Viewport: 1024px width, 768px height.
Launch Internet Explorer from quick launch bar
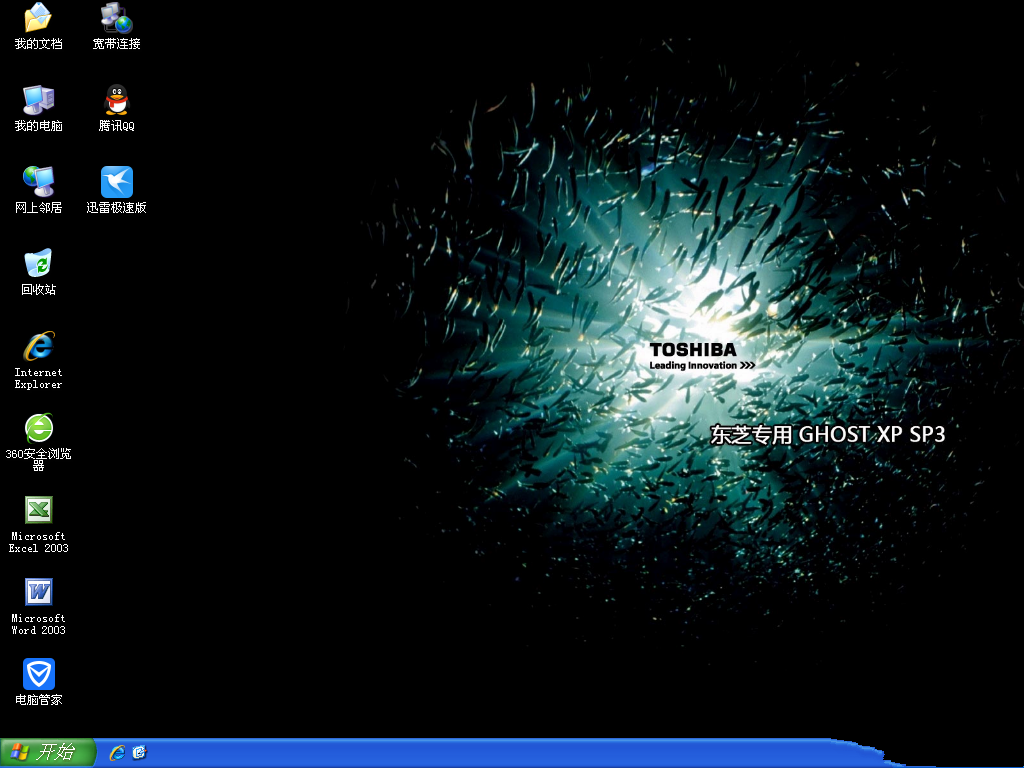point(117,753)
